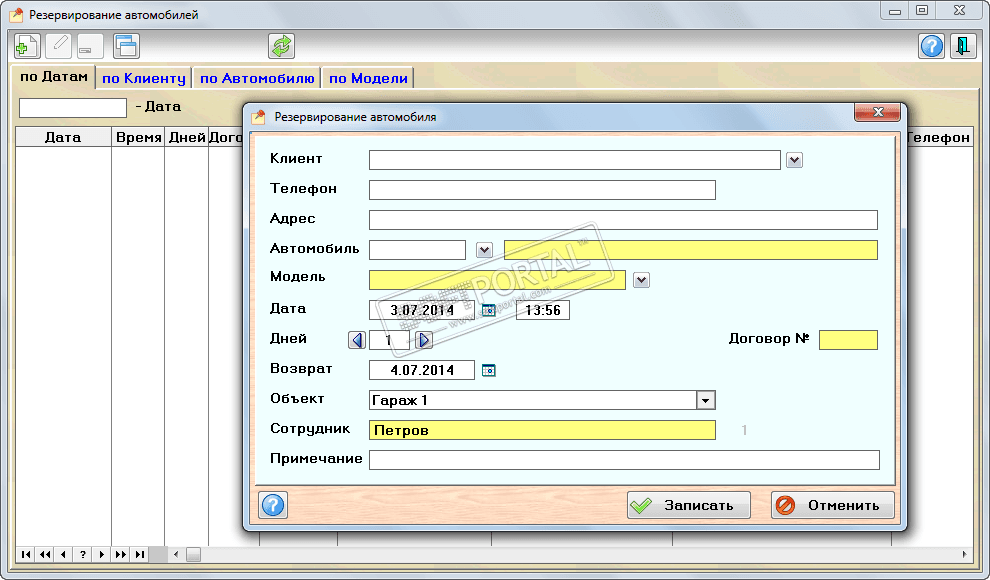Image resolution: width=990 pixels, height=580 pixels.
Task: Expand the Автомобиль dropdown list
Action: tap(484, 250)
